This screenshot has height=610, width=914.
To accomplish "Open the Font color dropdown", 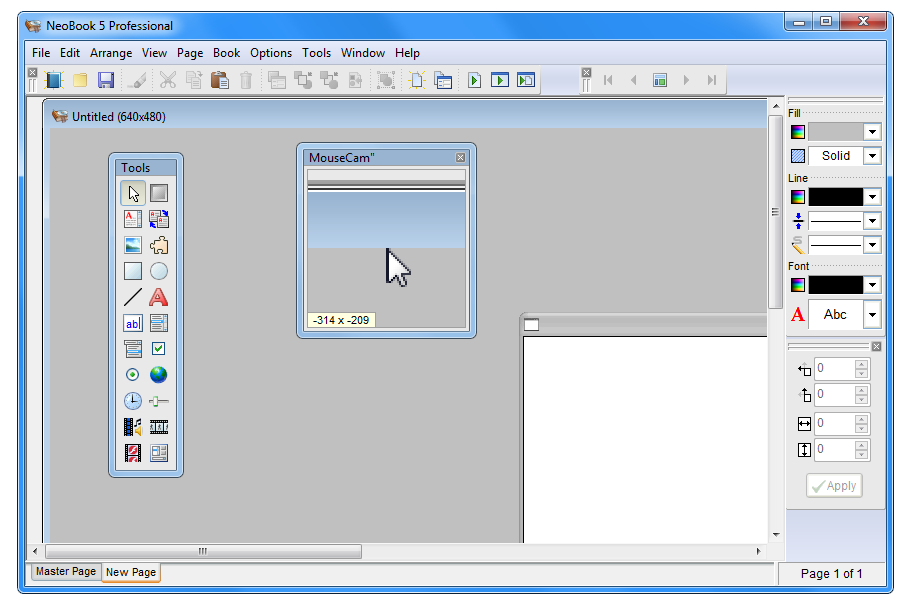I will pos(872,285).
